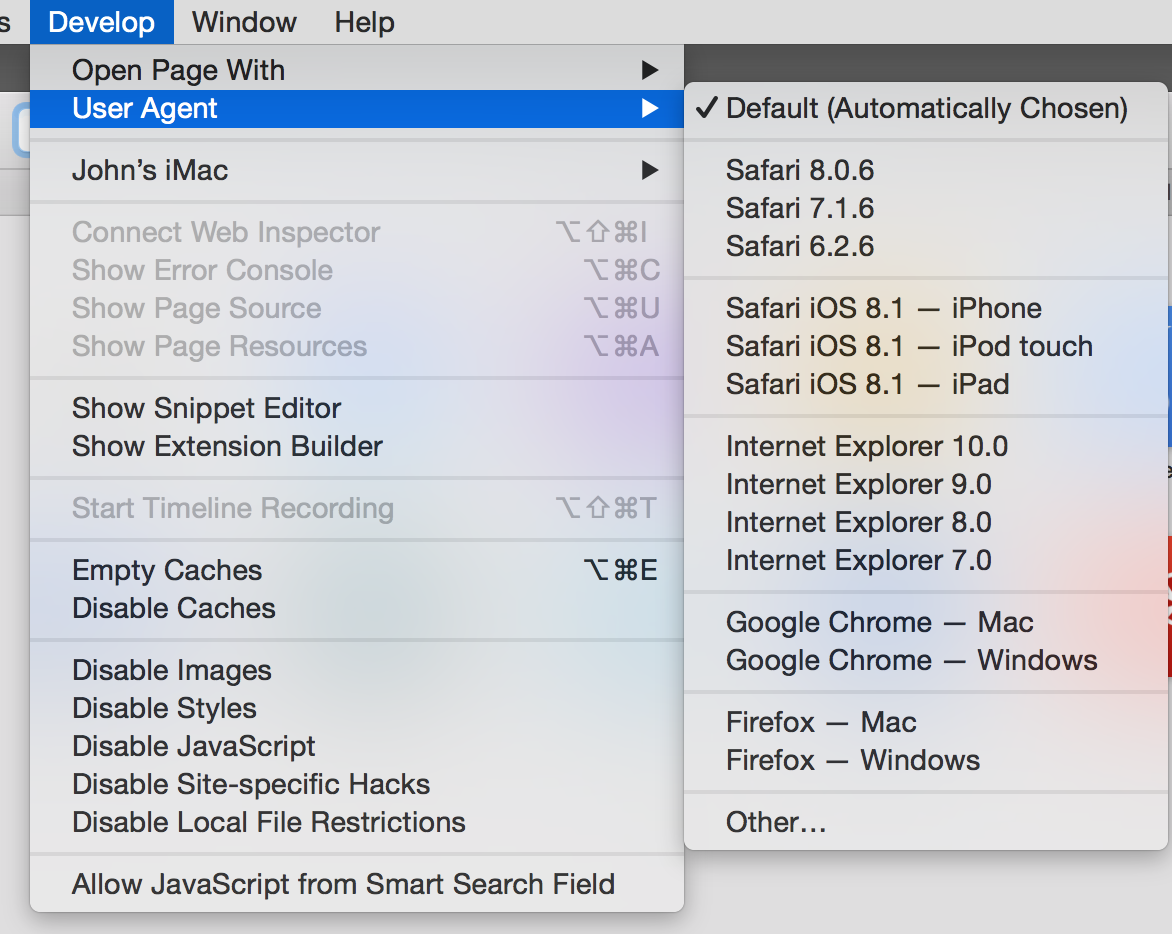Pick Safari 7.1.6 user agent
The height and width of the screenshot is (934, 1172).
coord(926,208)
